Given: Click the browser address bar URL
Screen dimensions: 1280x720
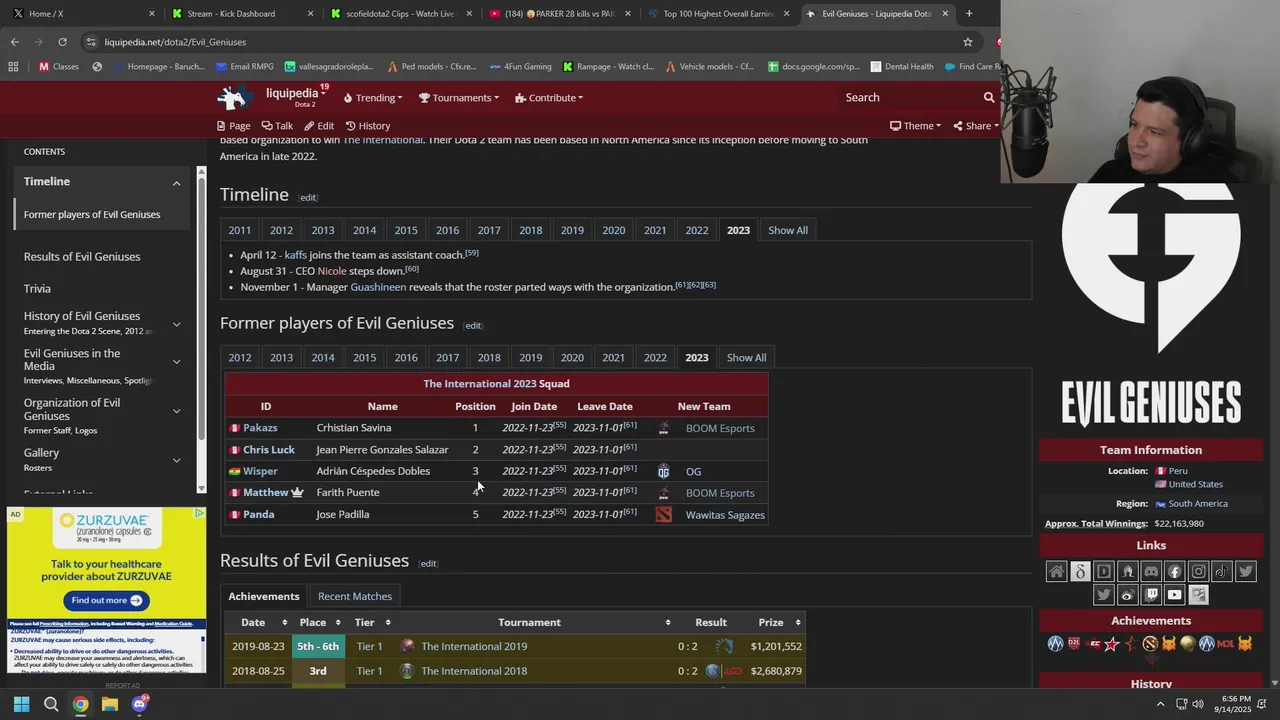Looking at the screenshot, I should [x=175, y=42].
